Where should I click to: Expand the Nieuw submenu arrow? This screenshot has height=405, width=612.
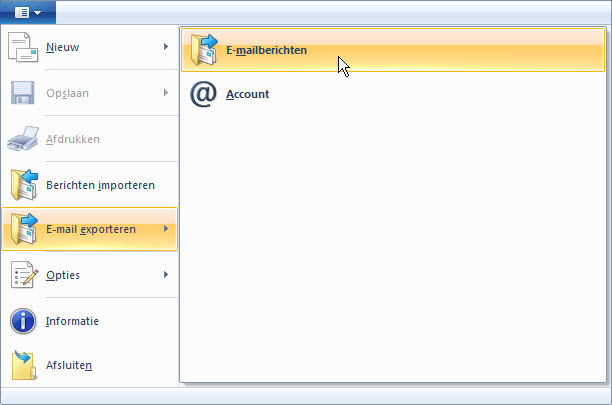(166, 47)
